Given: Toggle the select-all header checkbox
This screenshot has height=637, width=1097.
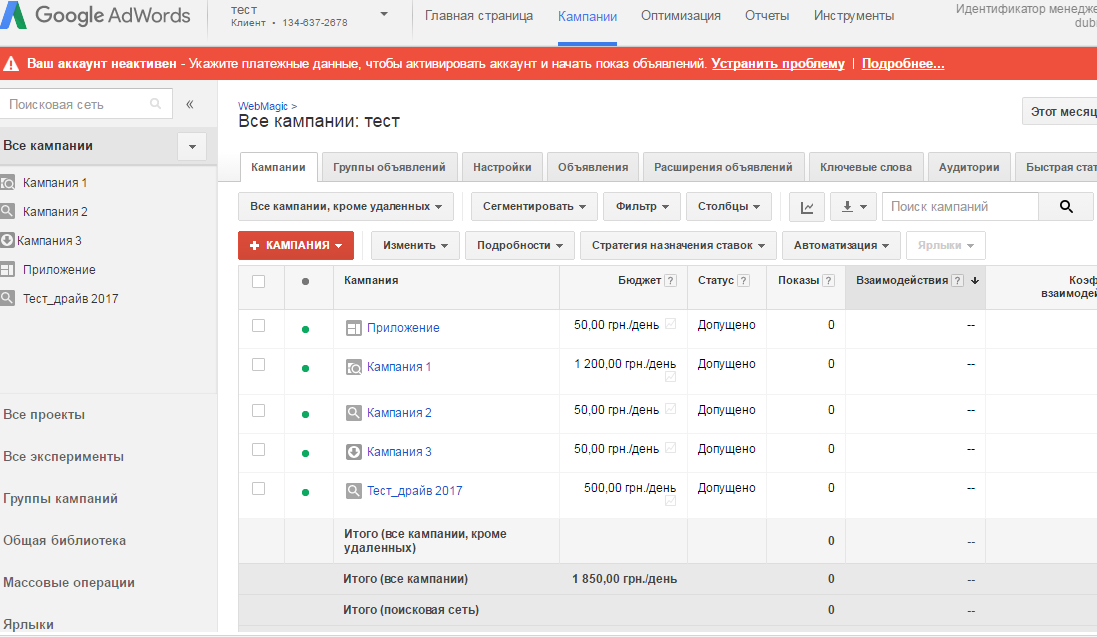Looking at the screenshot, I should pyautogui.click(x=259, y=281).
